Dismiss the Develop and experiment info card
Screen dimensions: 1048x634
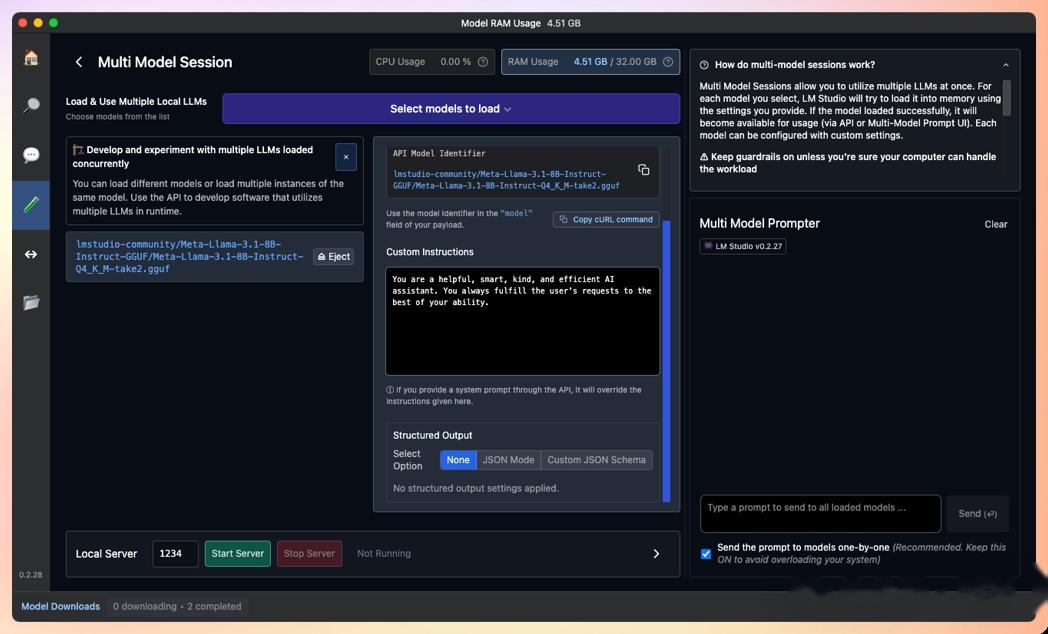tap(346, 157)
